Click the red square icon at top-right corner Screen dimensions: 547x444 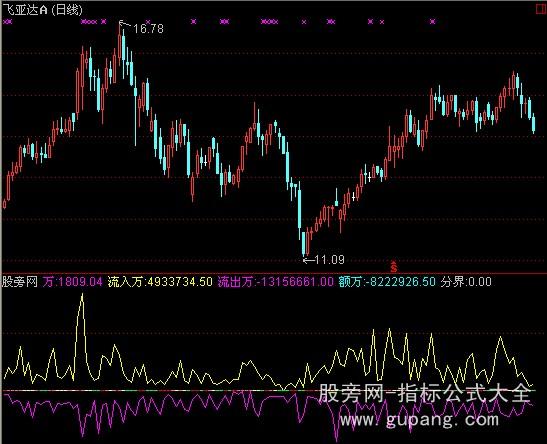(x=541, y=9)
